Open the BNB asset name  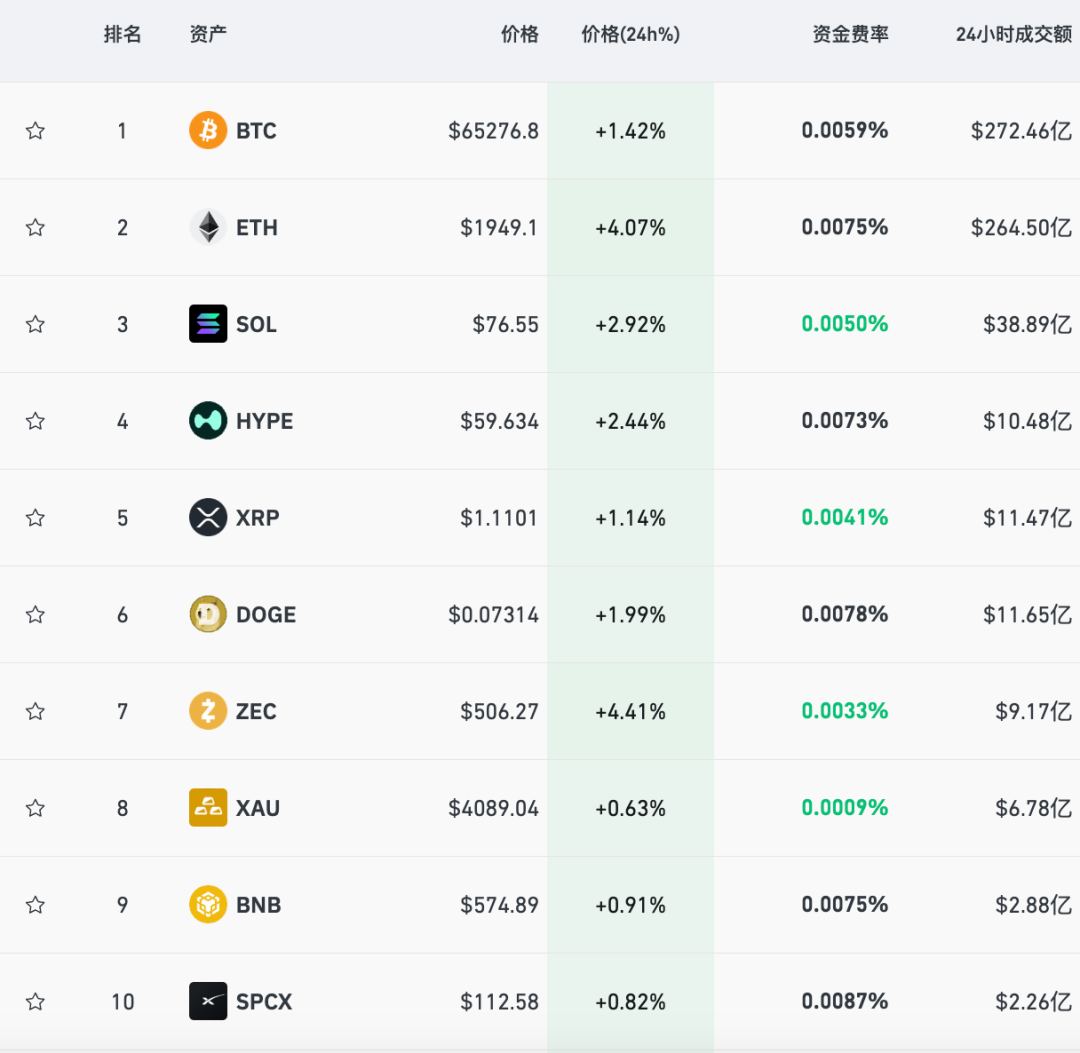[258, 905]
